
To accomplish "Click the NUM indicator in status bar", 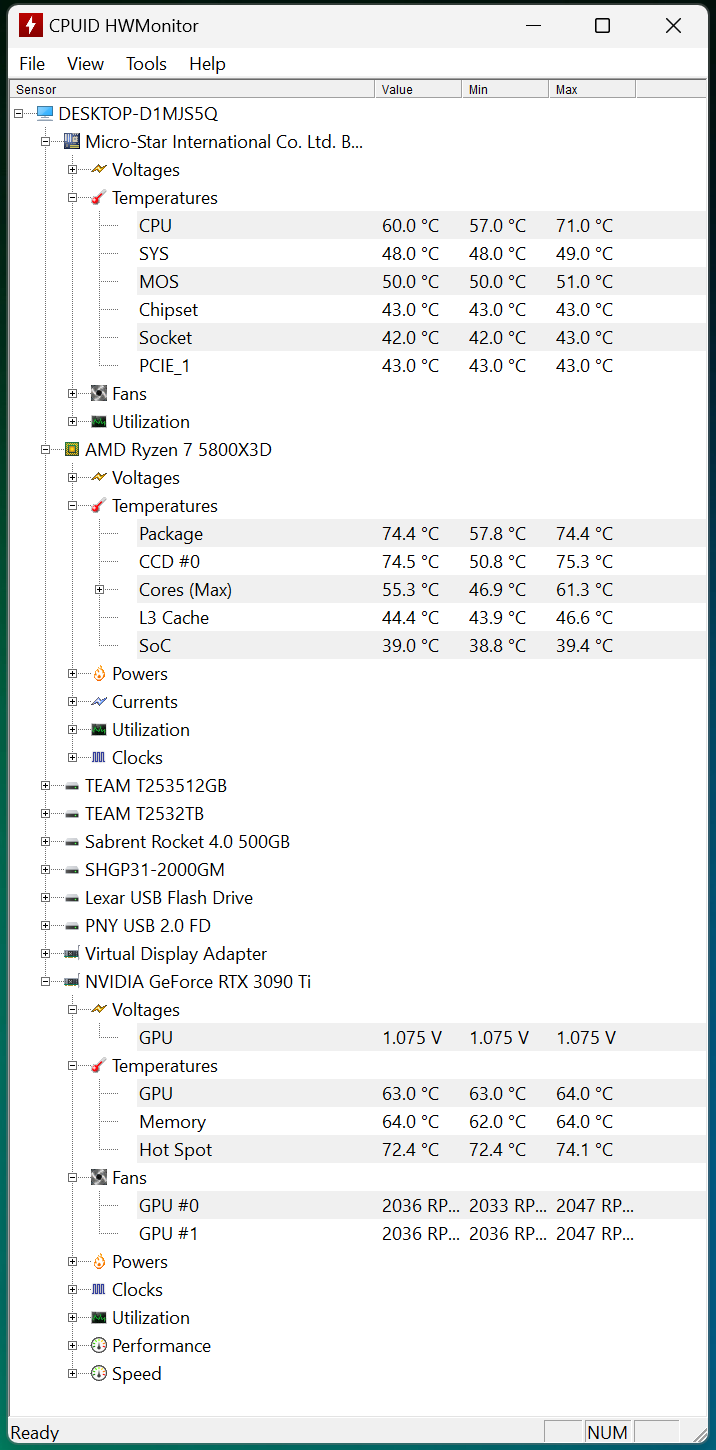I will point(608,1433).
